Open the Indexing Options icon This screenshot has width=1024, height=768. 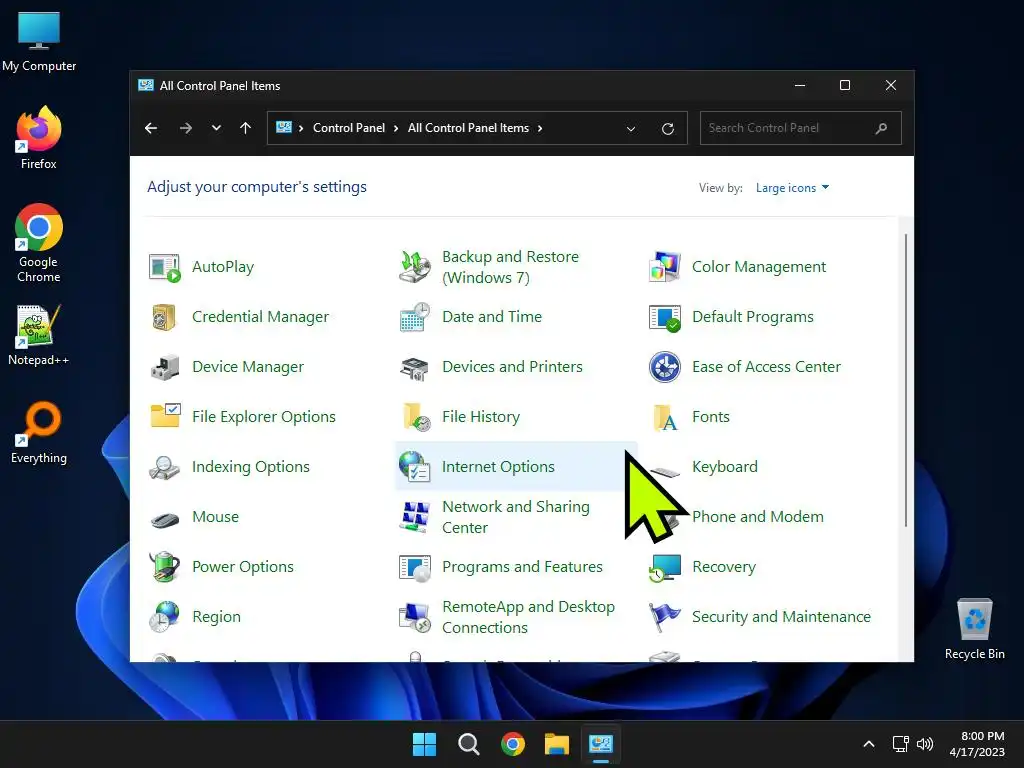(164, 468)
